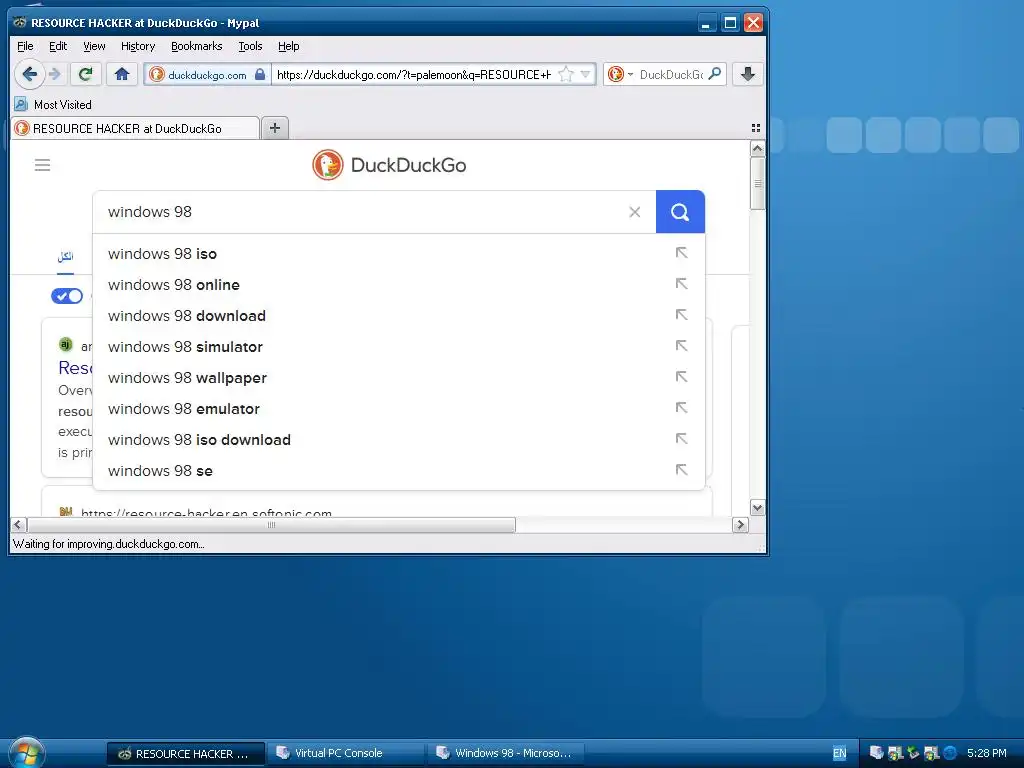Click vertical scrollbar down arrow
Image resolution: width=1024 pixels, height=768 pixels.
[x=758, y=507]
